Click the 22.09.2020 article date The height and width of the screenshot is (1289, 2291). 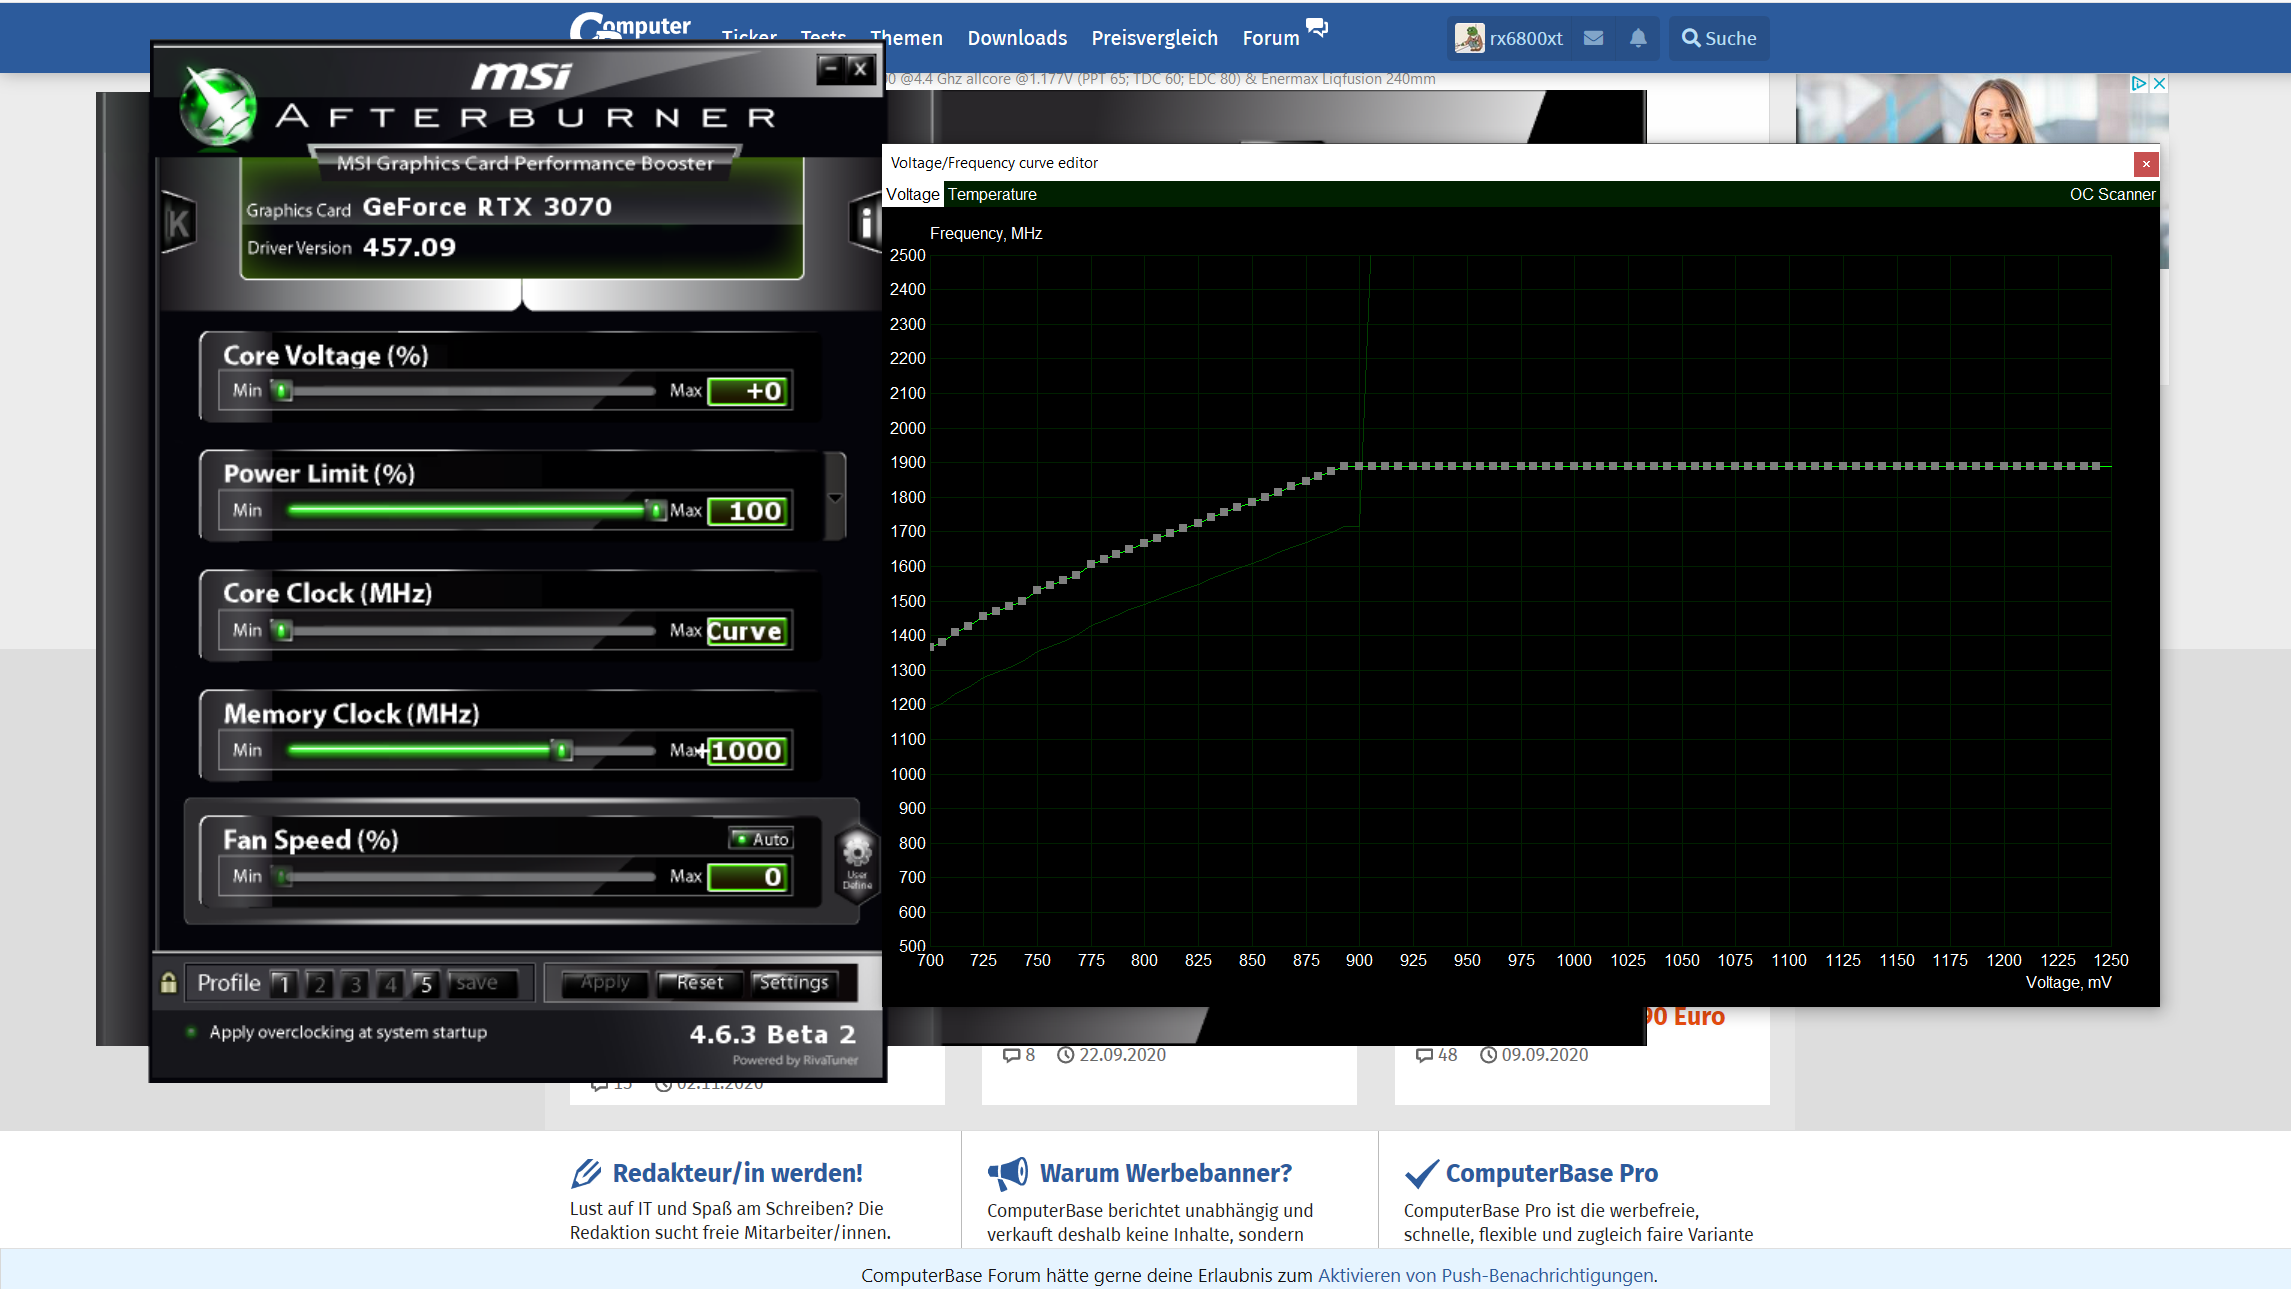click(x=1121, y=1055)
